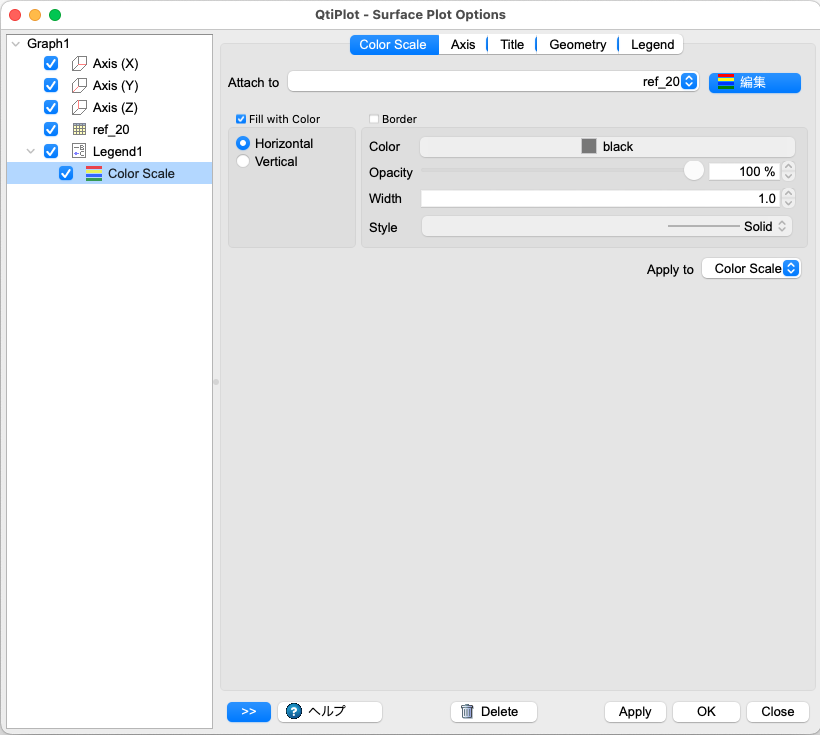This screenshot has height=735, width=820.
Task: Click the >> collapse panel button
Action: coord(249,711)
